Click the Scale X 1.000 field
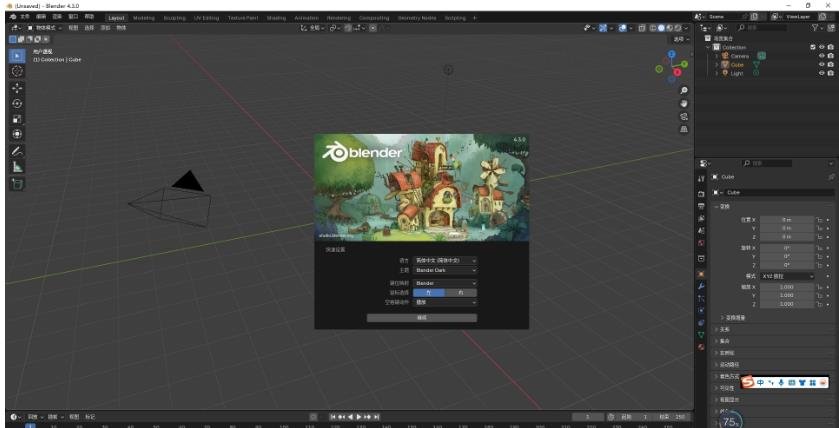Screen dimensions: 839x428 tap(787, 287)
